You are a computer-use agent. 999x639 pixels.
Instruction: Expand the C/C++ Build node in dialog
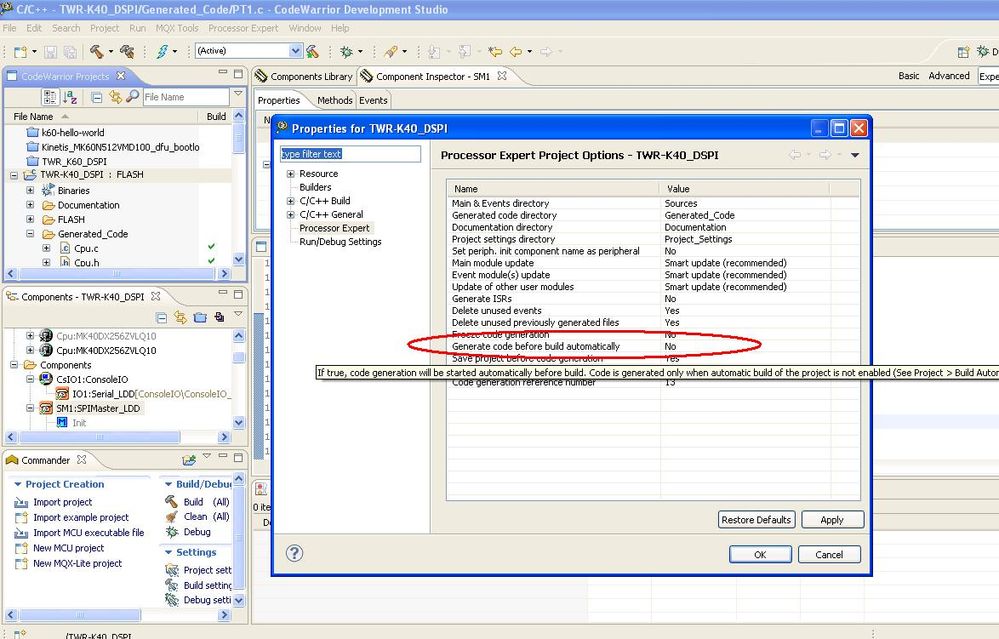coord(291,201)
